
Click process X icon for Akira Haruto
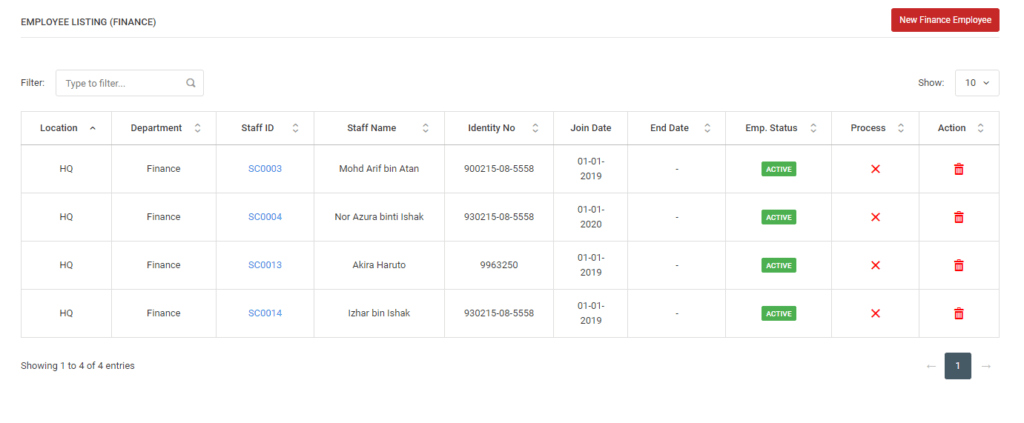point(876,266)
